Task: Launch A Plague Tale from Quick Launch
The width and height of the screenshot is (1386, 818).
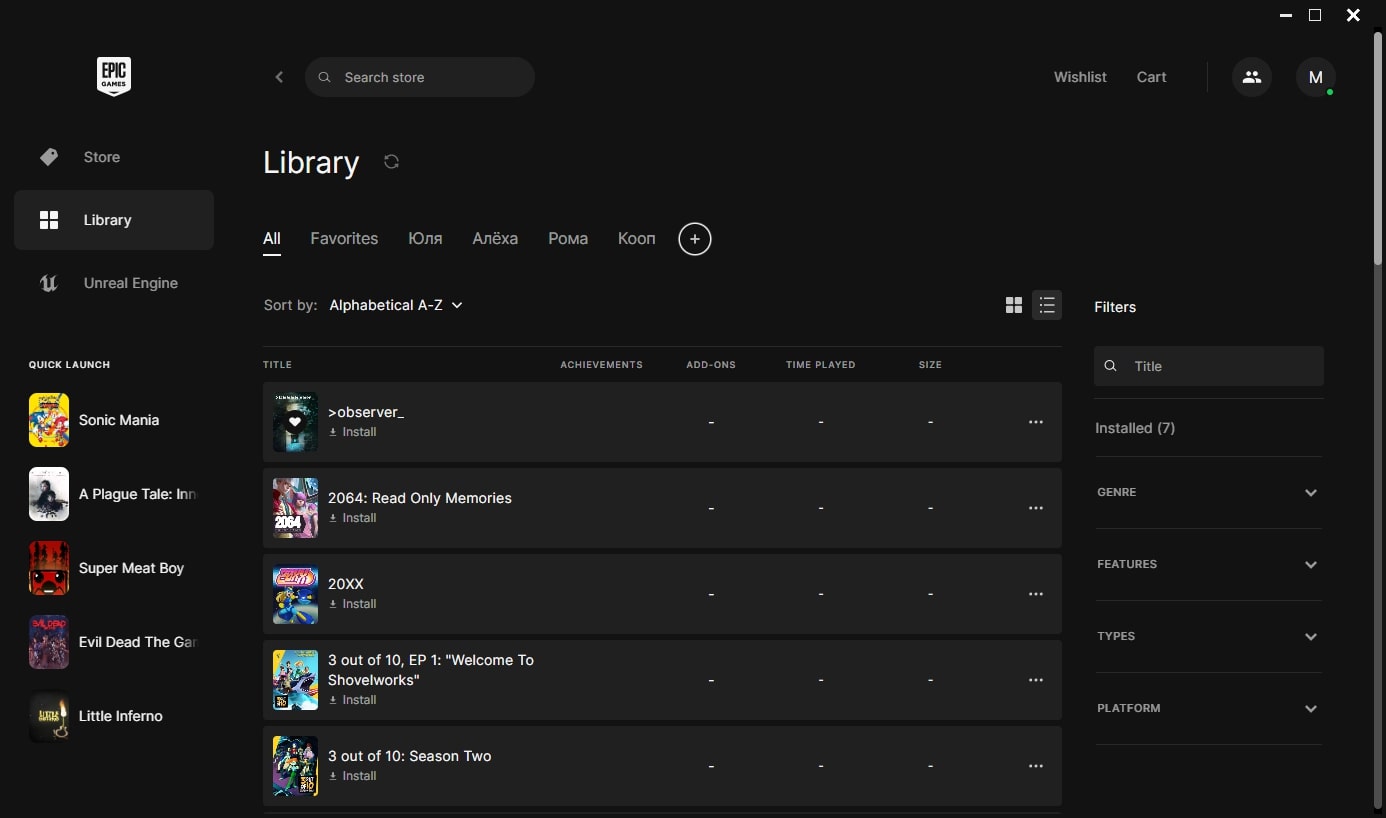Action: tap(114, 494)
